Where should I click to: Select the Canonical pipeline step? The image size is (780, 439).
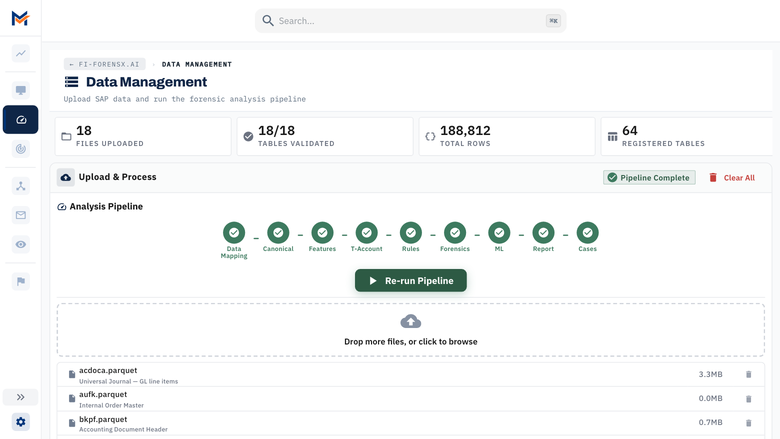(x=278, y=237)
